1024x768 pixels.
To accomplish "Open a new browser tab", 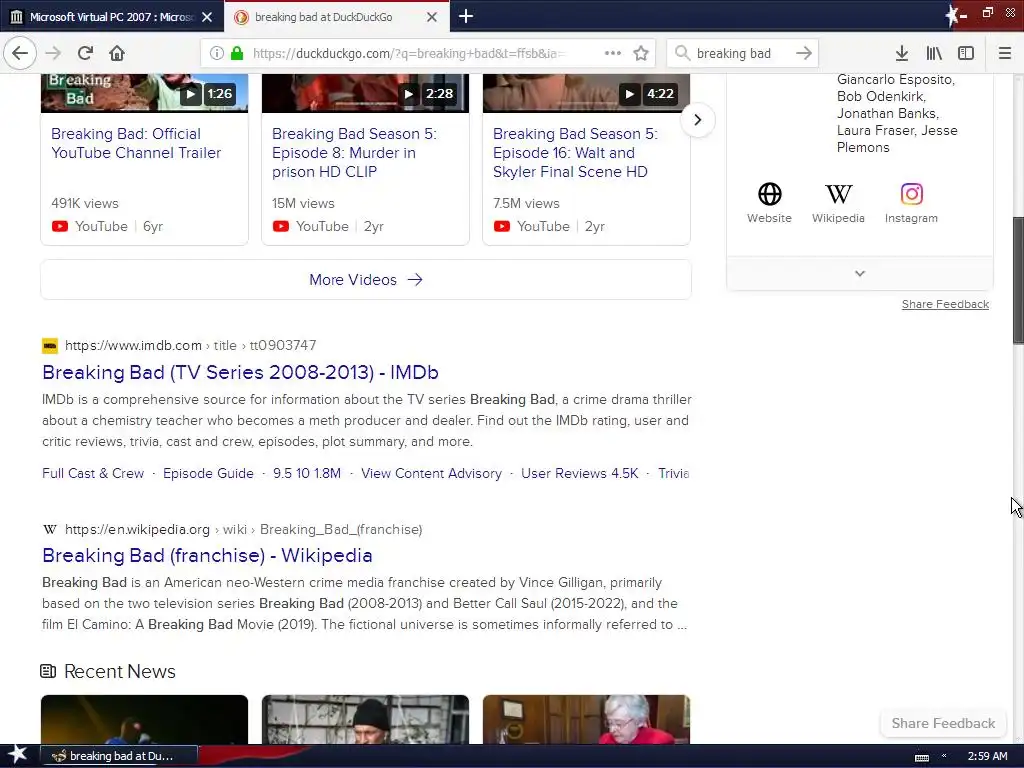I will pos(466,16).
